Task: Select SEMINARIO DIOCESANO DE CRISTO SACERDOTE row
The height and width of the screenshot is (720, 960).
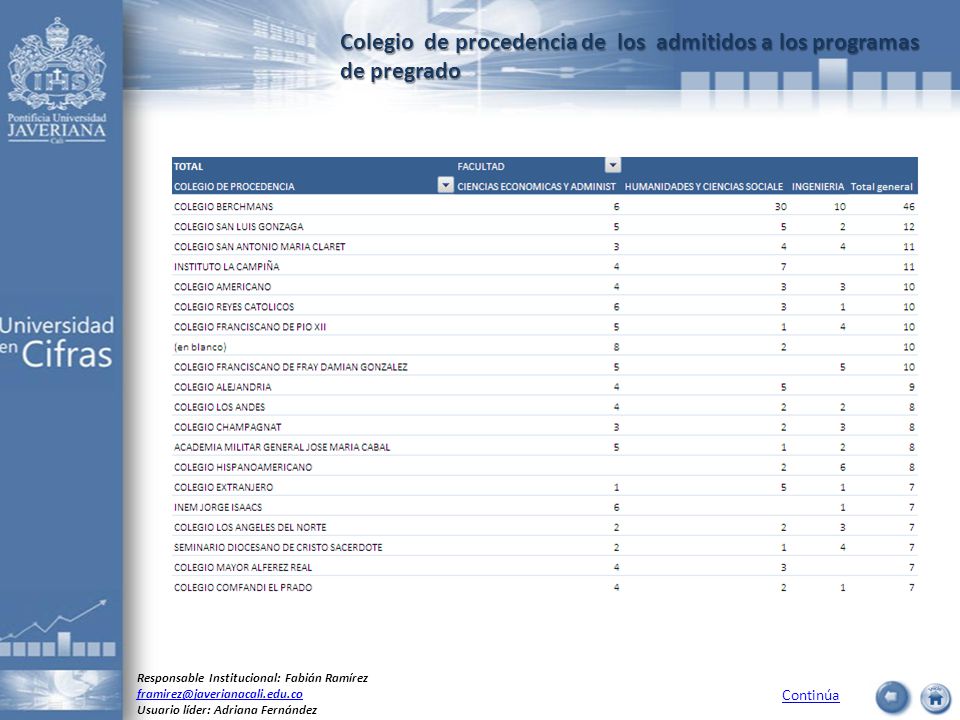Action: pyautogui.click(x=544, y=547)
